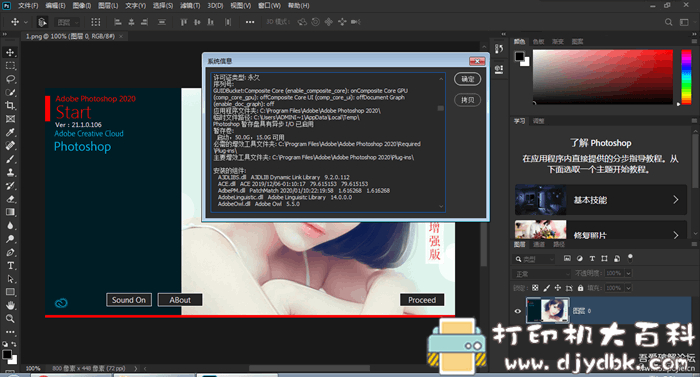
Task: Select the Crop tool
Action: click(x=10, y=105)
